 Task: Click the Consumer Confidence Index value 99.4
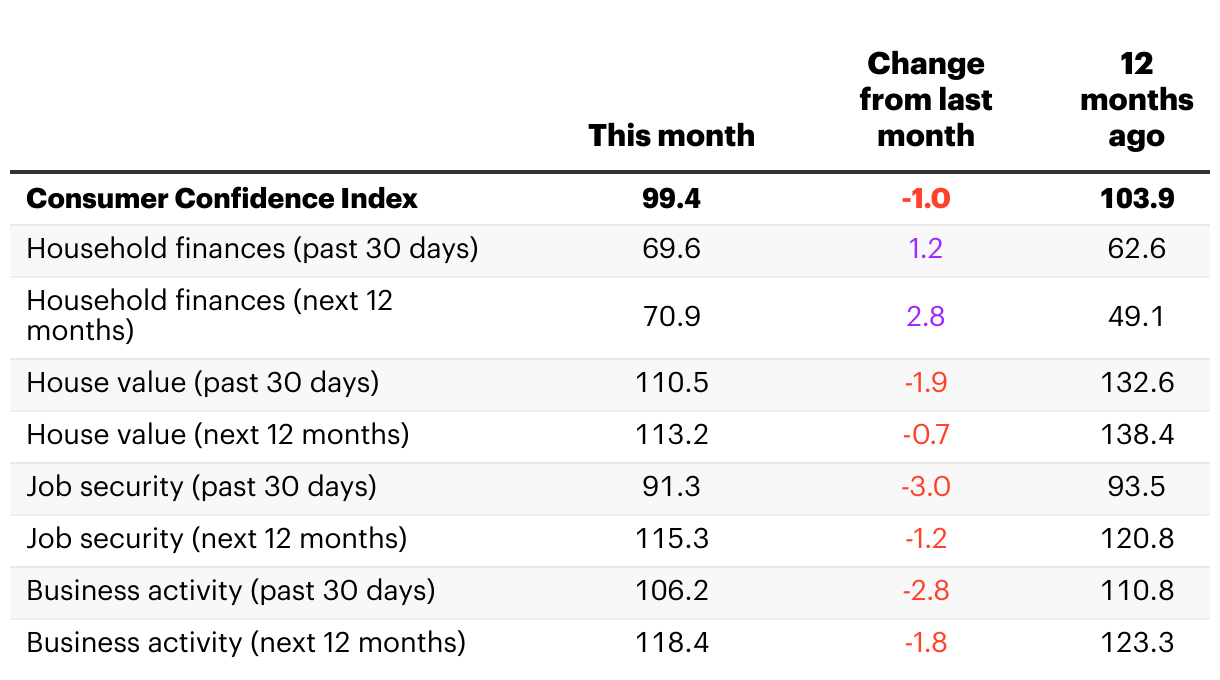coord(671,198)
